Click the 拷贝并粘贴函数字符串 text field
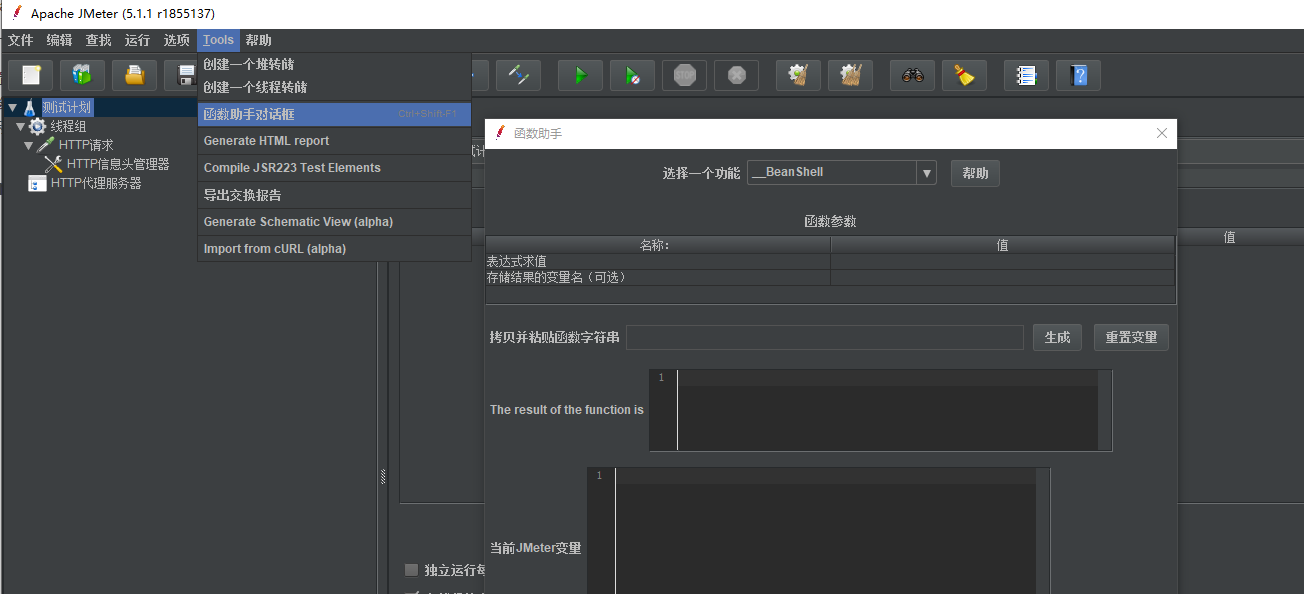 coord(825,337)
